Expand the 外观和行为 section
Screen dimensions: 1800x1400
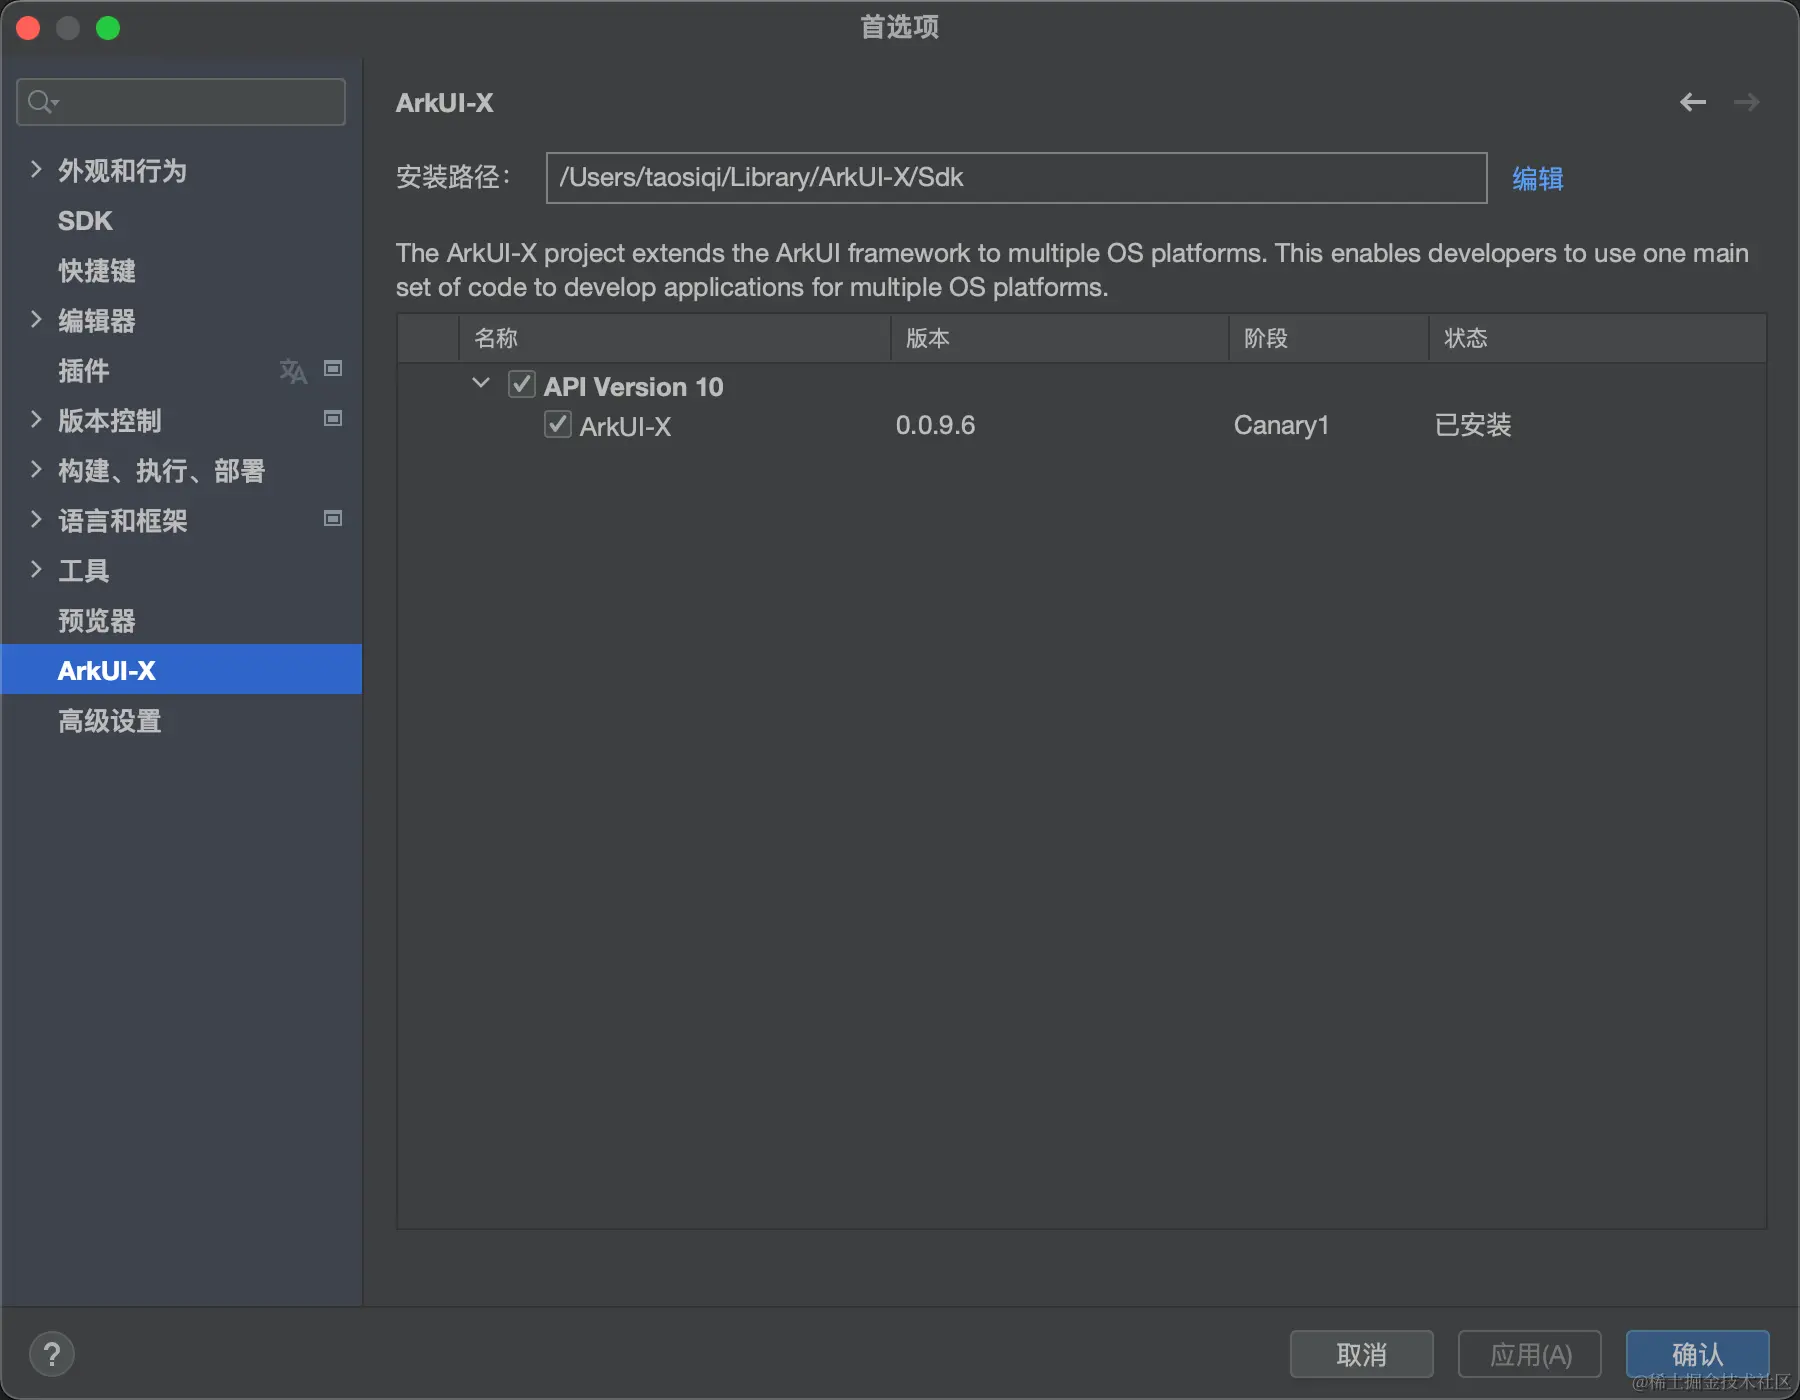36,169
